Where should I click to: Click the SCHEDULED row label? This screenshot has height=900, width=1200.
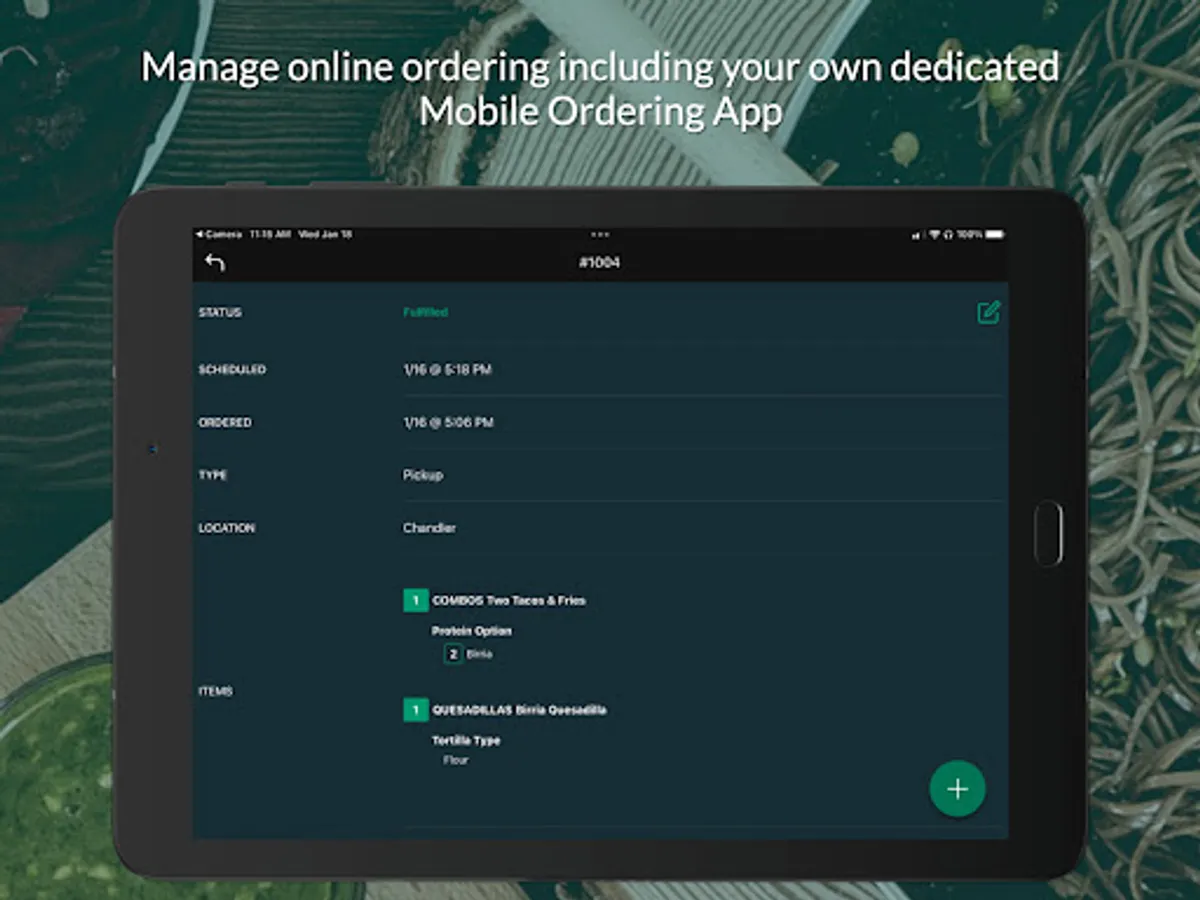click(232, 370)
